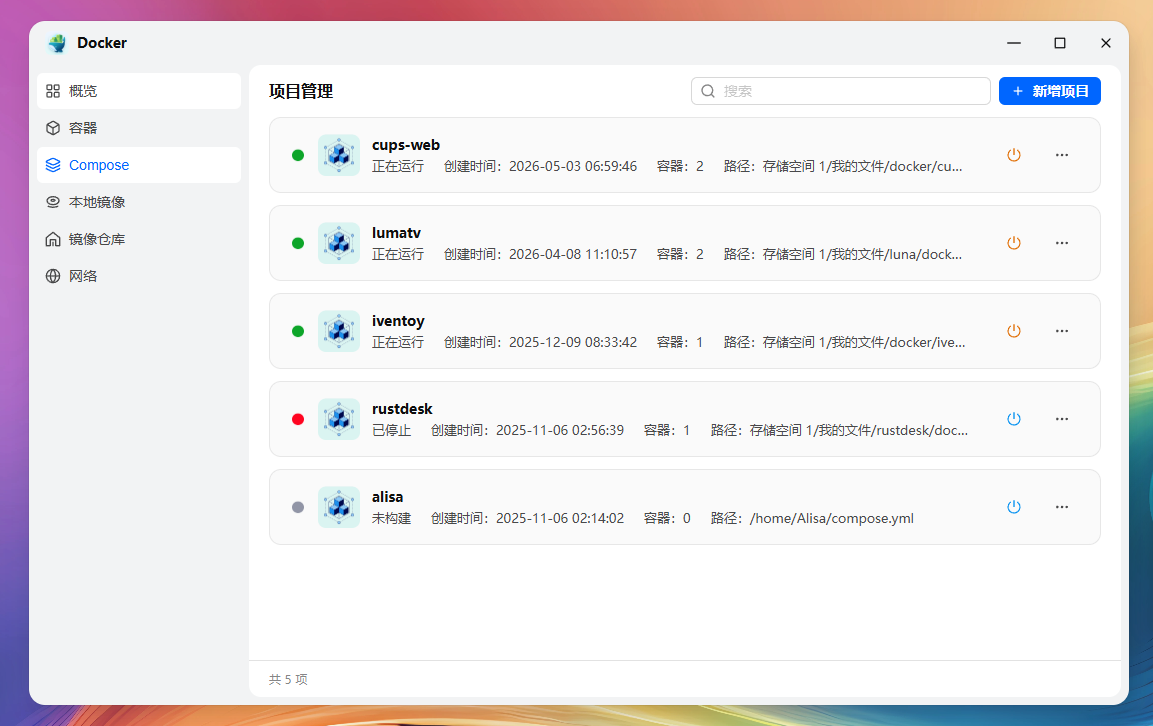The image size is (1153, 726).
Task: Click the rustdesk 已停止 status text
Action: pyautogui.click(x=391, y=430)
